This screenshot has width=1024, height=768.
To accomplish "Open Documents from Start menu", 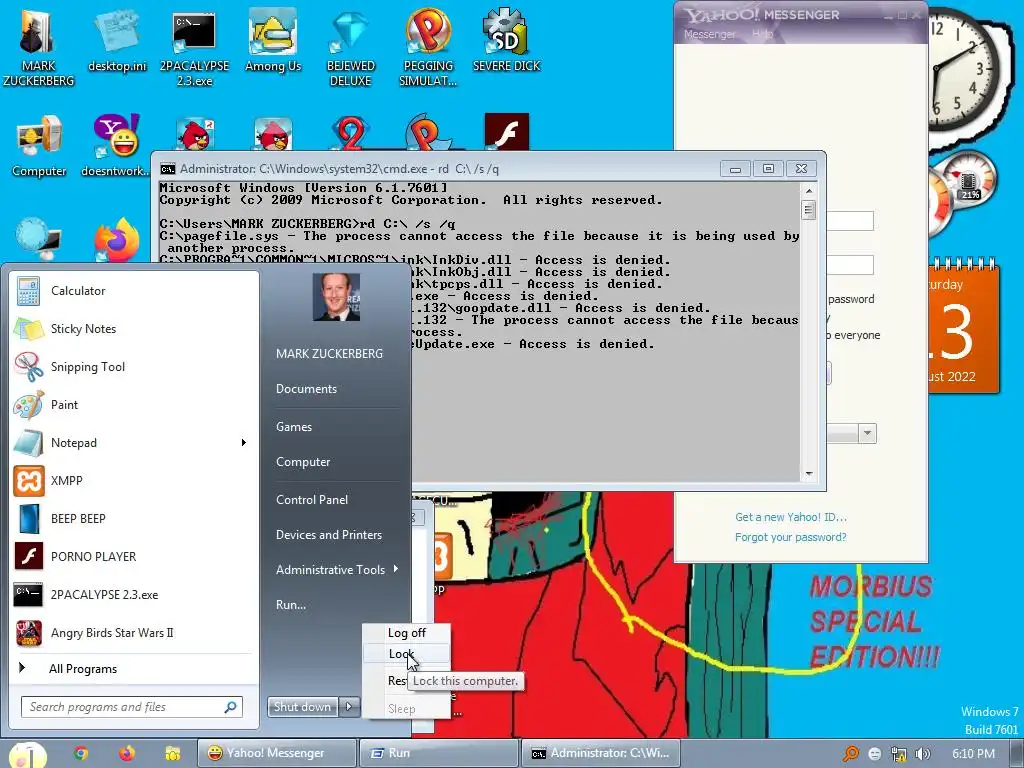I will pyautogui.click(x=306, y=389).
